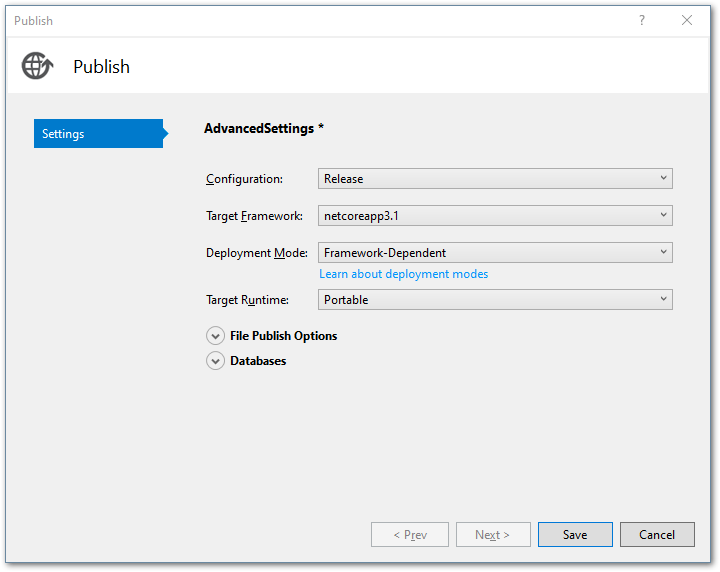This screenshot has height=572, width=720.
Task: Close the Publish dialog window
Action: coord(687,20)
